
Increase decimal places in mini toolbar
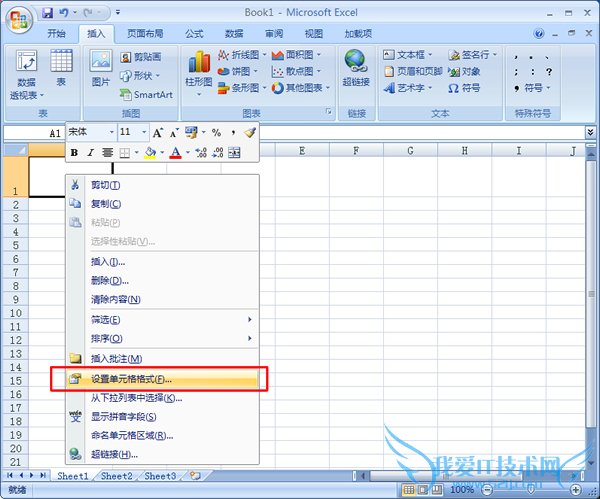click(201, 153)
